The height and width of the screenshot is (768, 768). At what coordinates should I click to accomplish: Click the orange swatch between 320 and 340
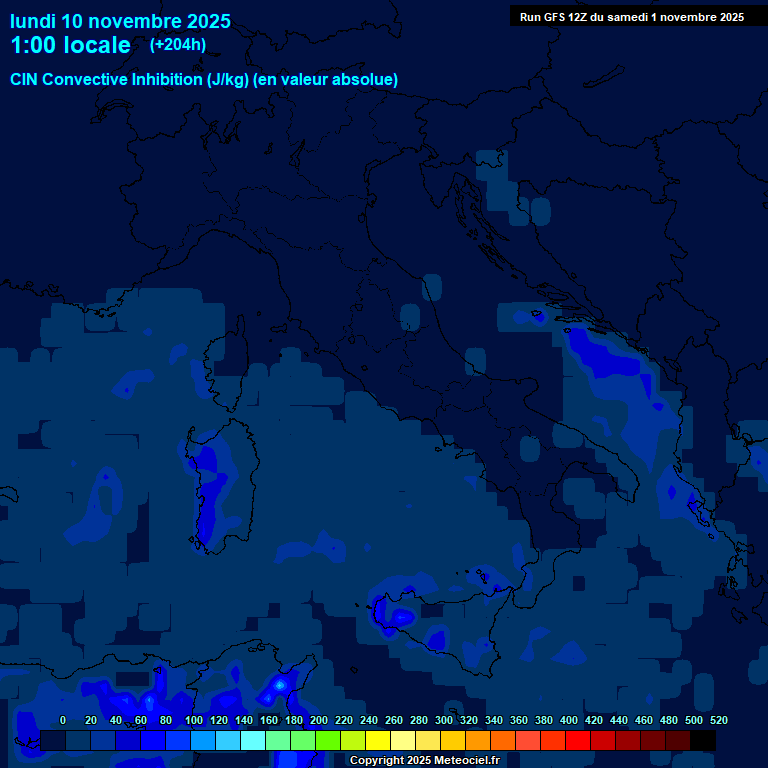(478, 741)
